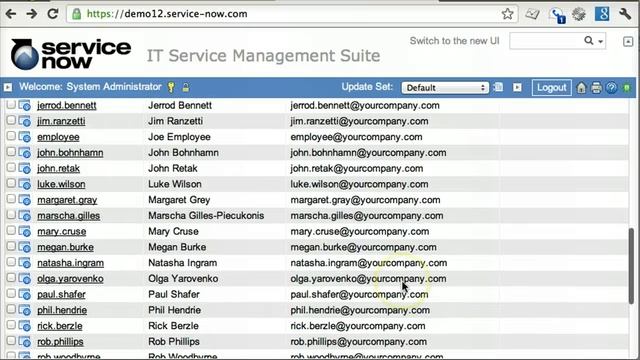640x360 pixels.
Task: Open the record preview icon for luke.wilson
Action: pyautogui.click(x=24, y=184)
